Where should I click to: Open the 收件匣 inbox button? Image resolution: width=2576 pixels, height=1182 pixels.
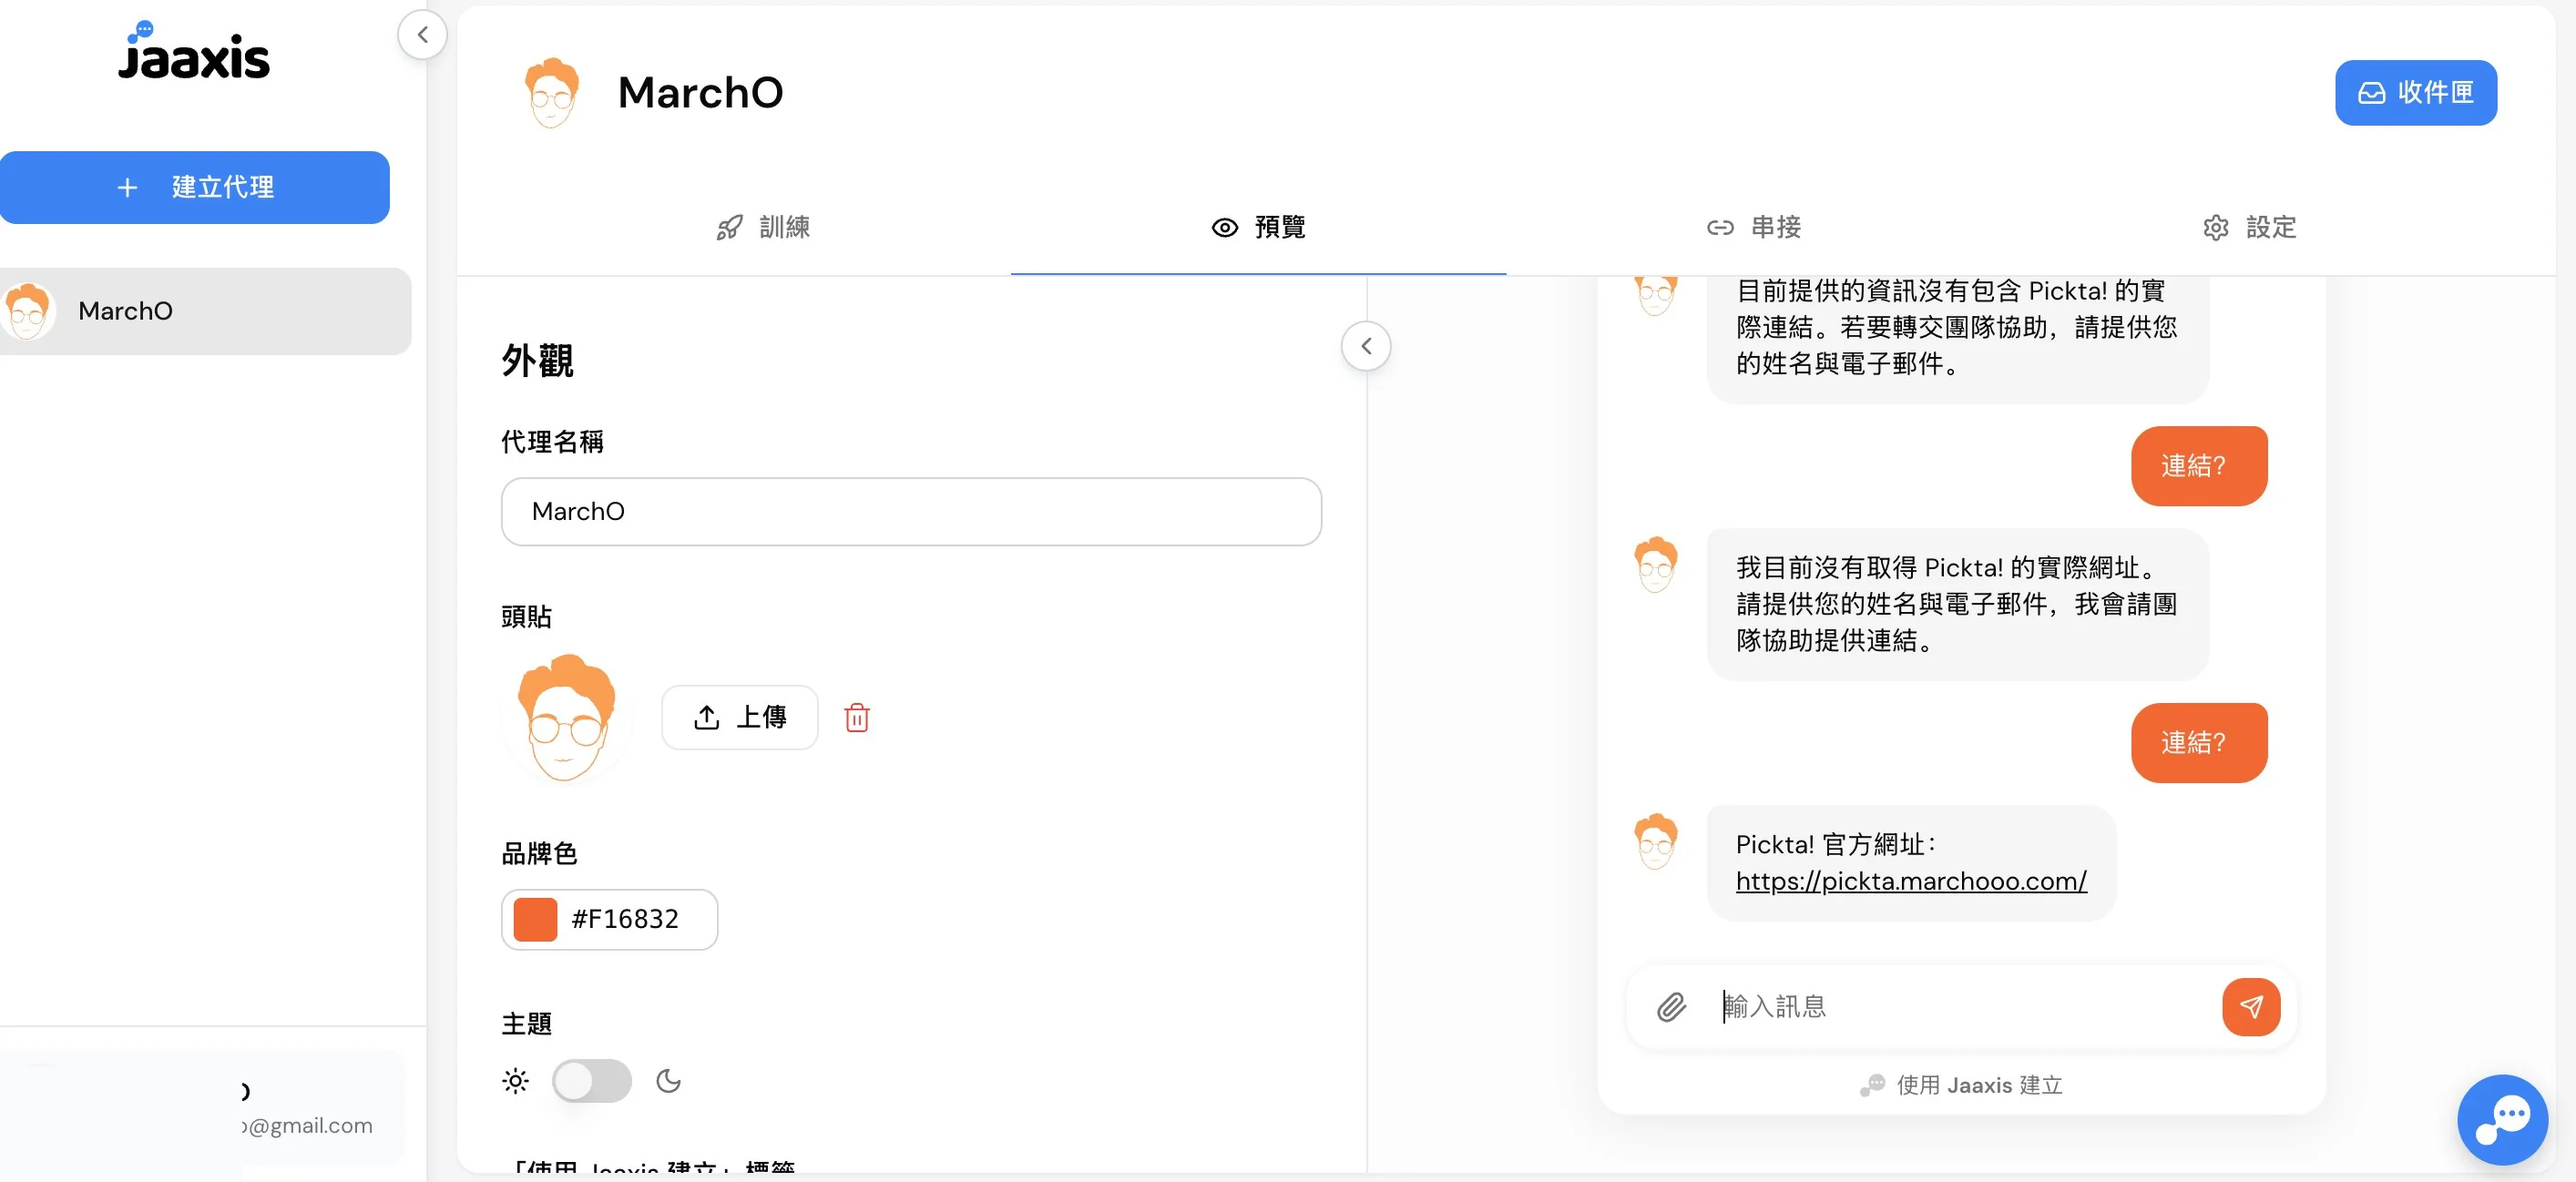pyautogui.click(x=2415, y=93)
